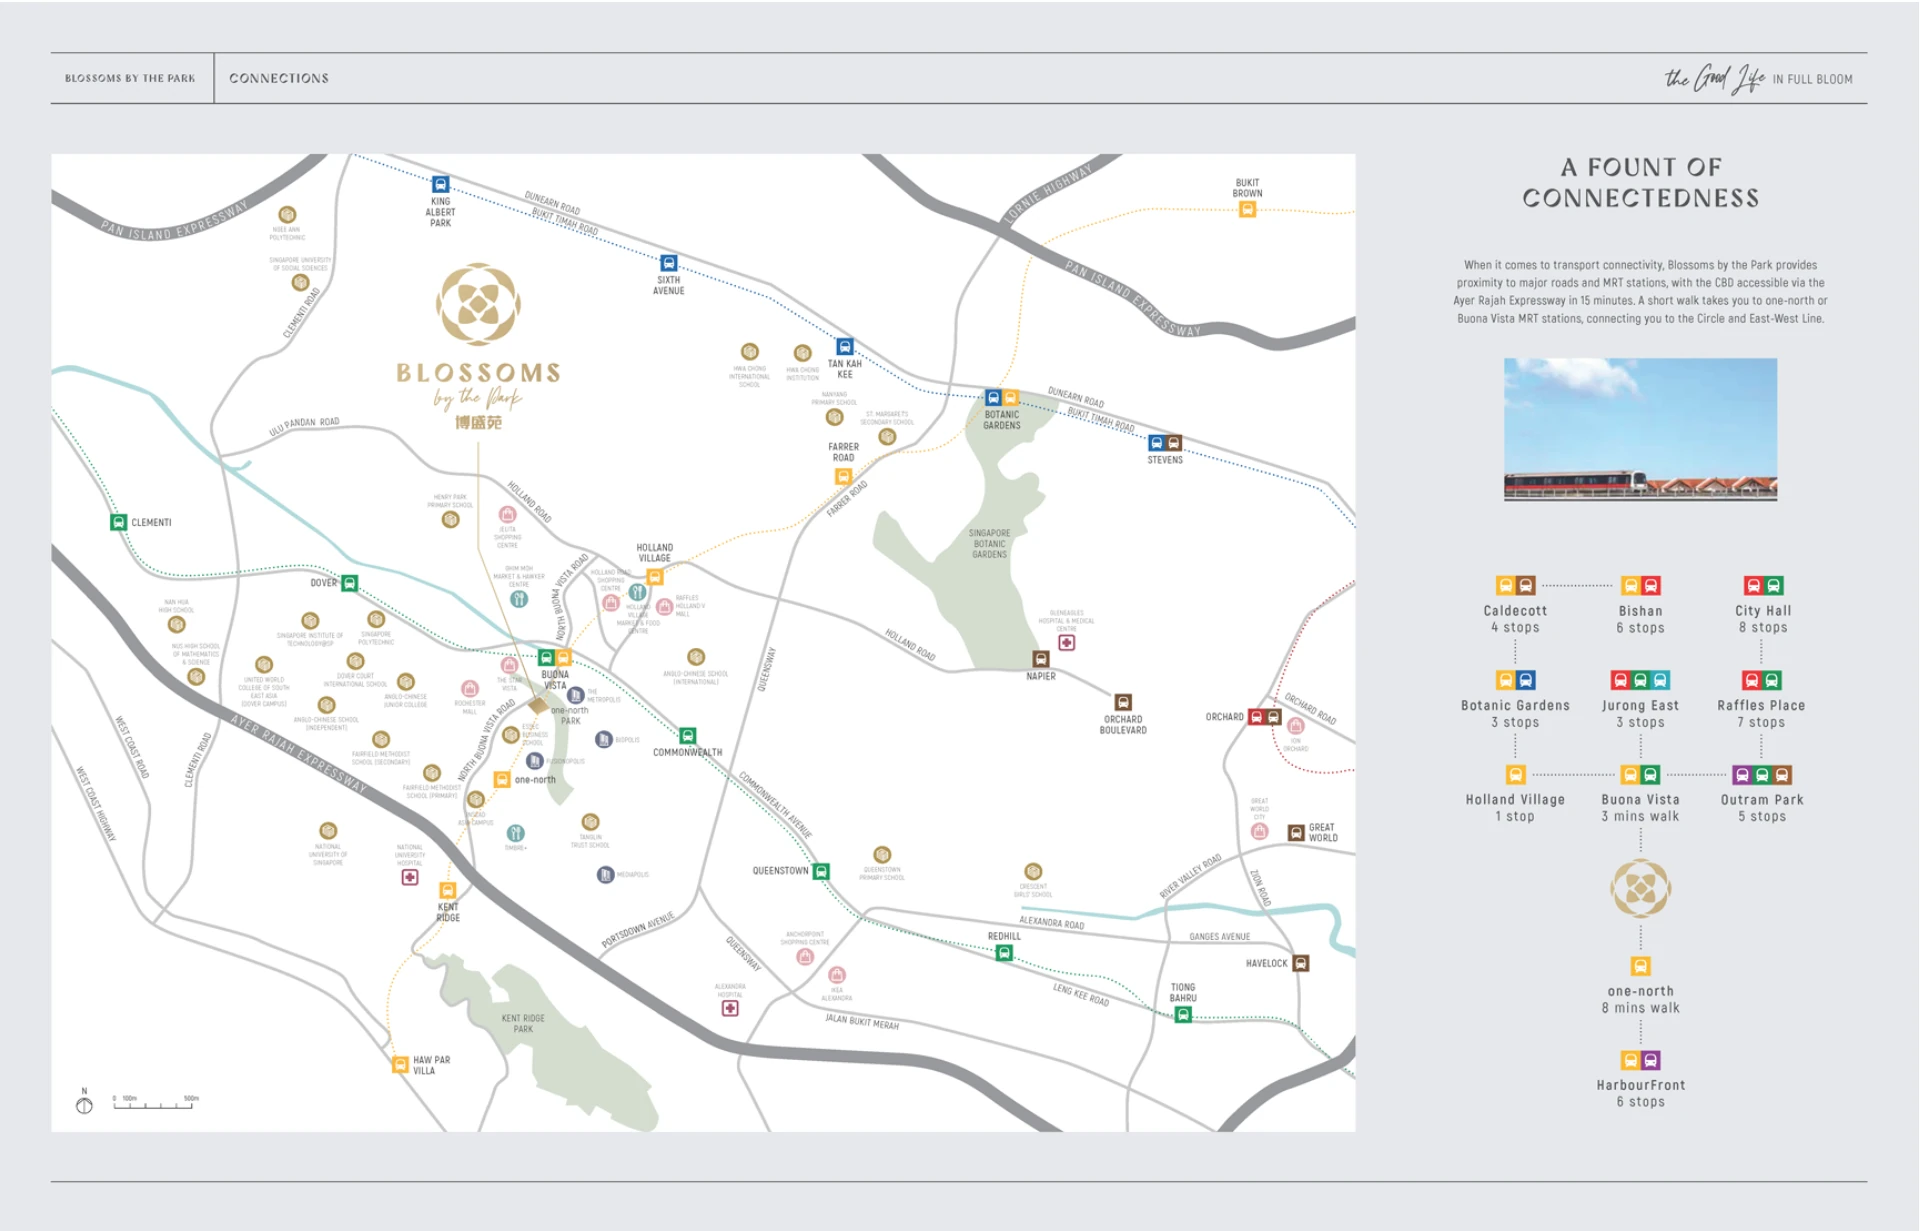Screen dimensions: 1920x1231
Task: Select the Commonwealth MRT station icon
Action: click(688, 736)
